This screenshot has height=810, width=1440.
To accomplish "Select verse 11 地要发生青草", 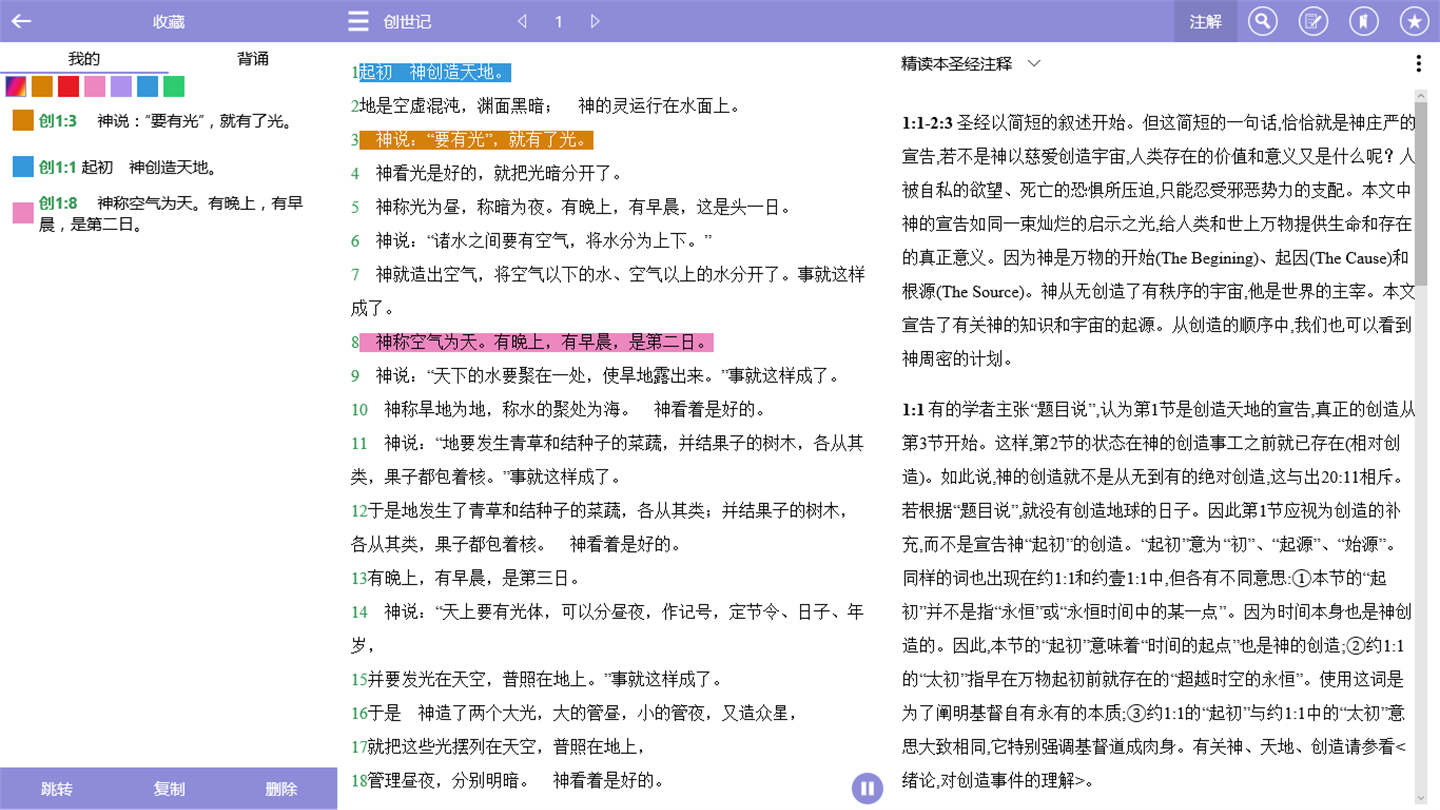I will tap(608, 460).
